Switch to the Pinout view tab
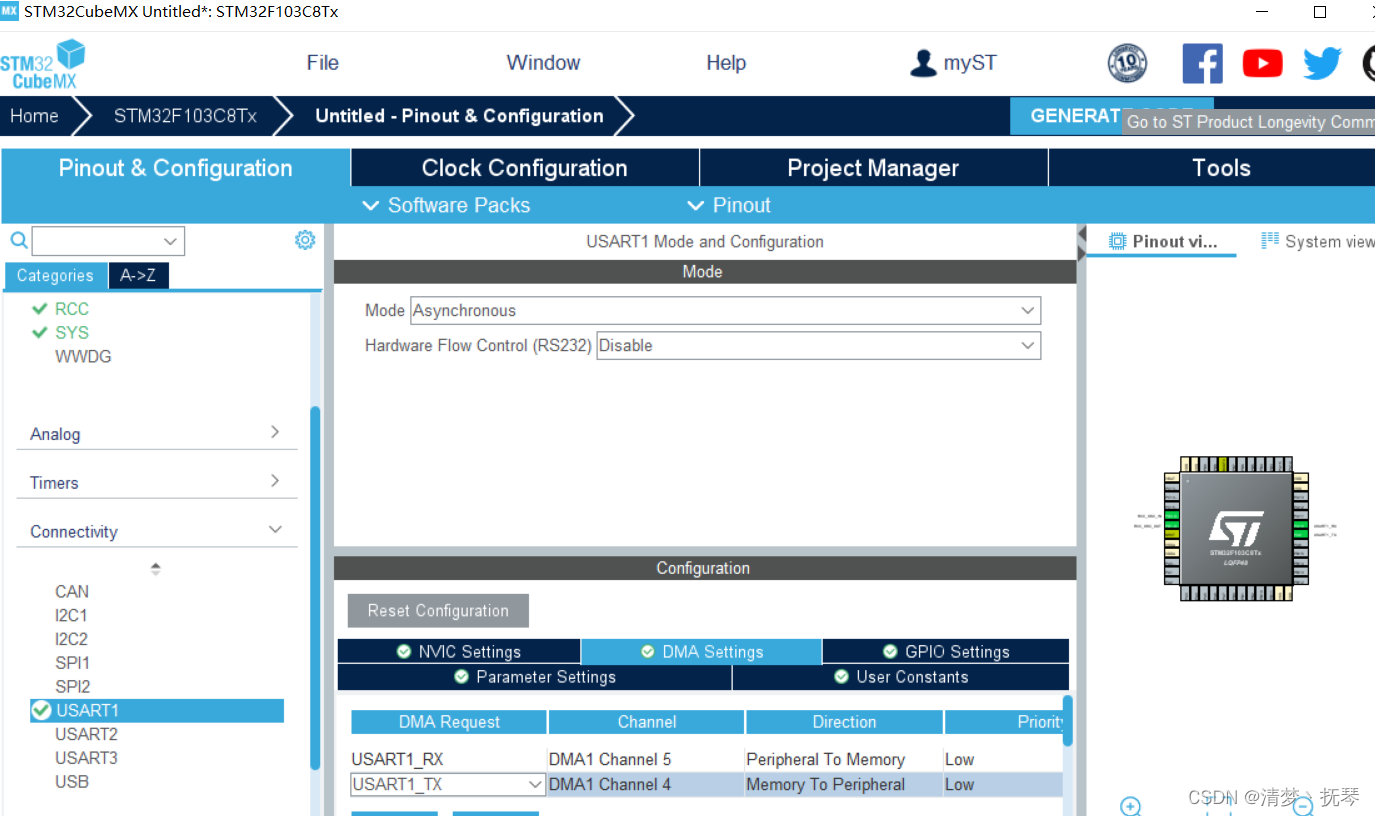The image size is (1375, 816). [x=1163, y=241]
